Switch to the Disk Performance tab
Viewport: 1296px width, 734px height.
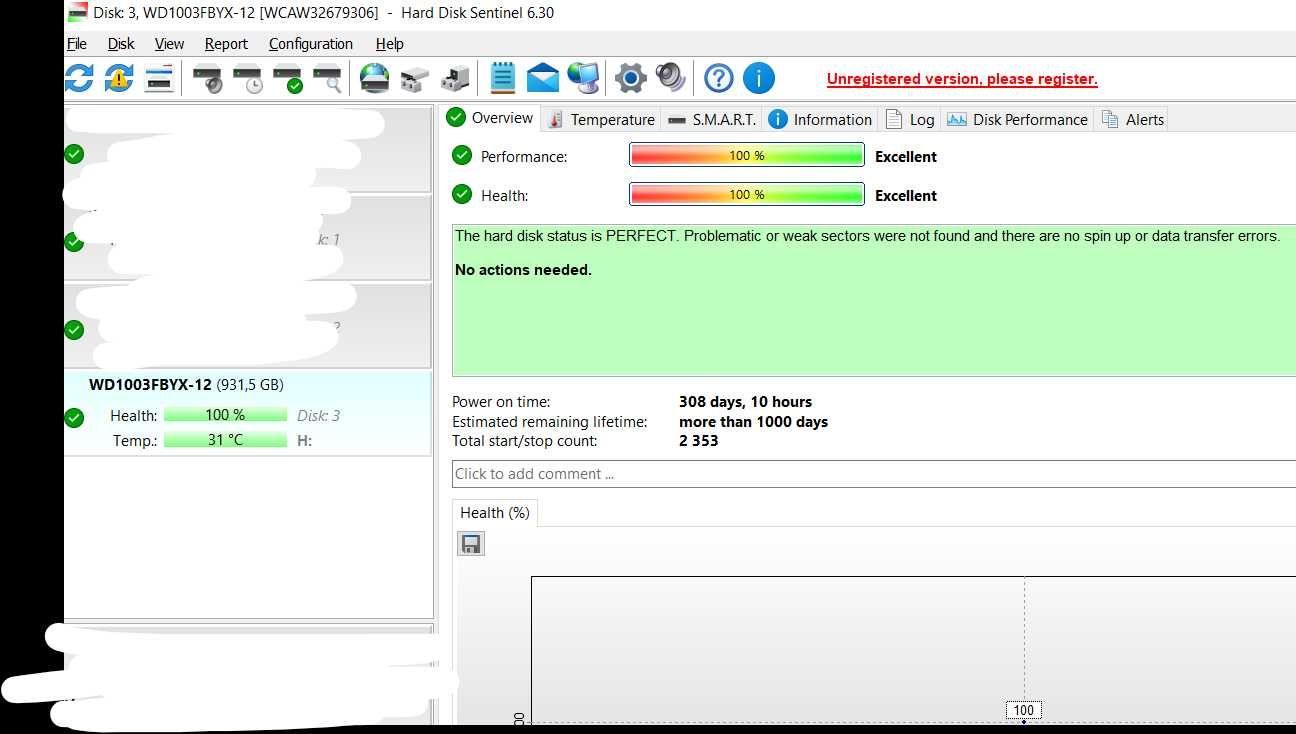(1017, 119)
